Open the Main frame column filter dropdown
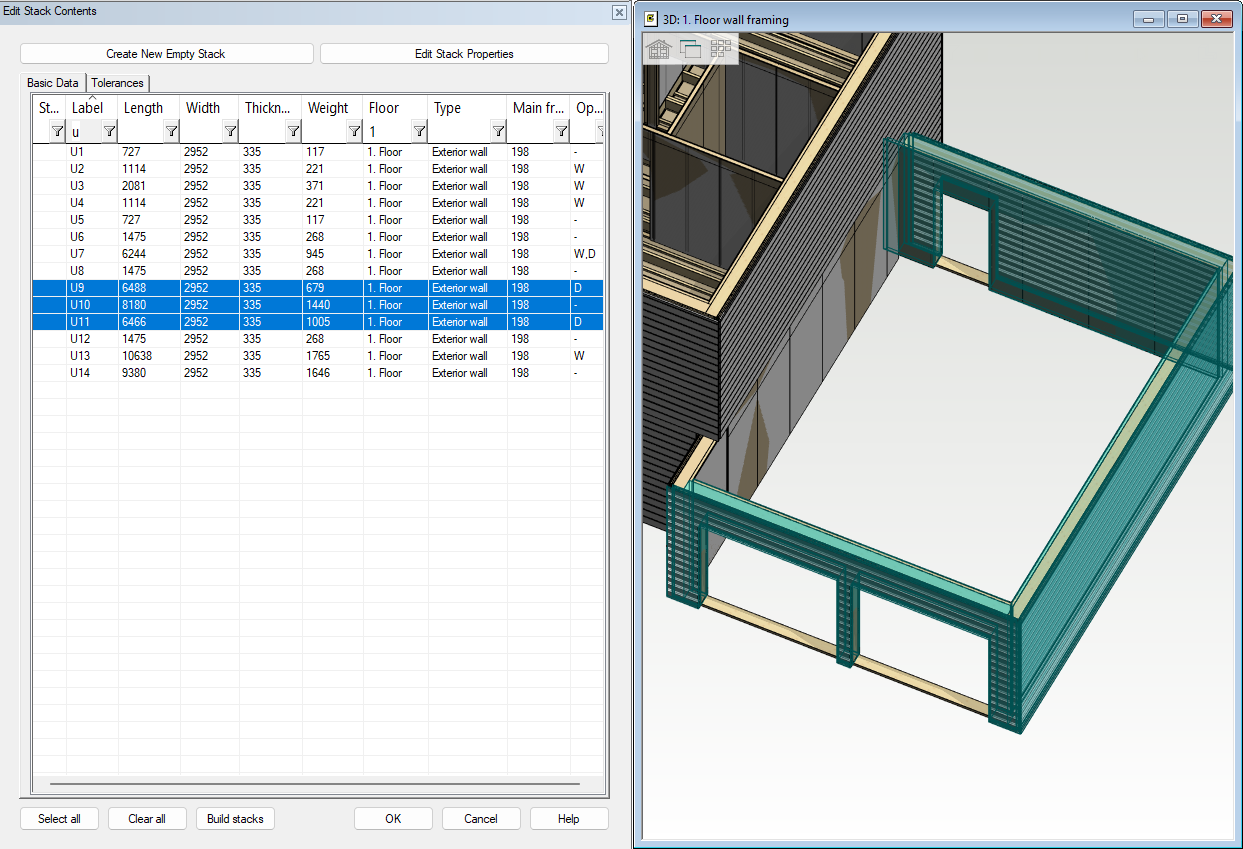Image resolution: width=1243 pixels, height=849 pixels. coord(561,131)
